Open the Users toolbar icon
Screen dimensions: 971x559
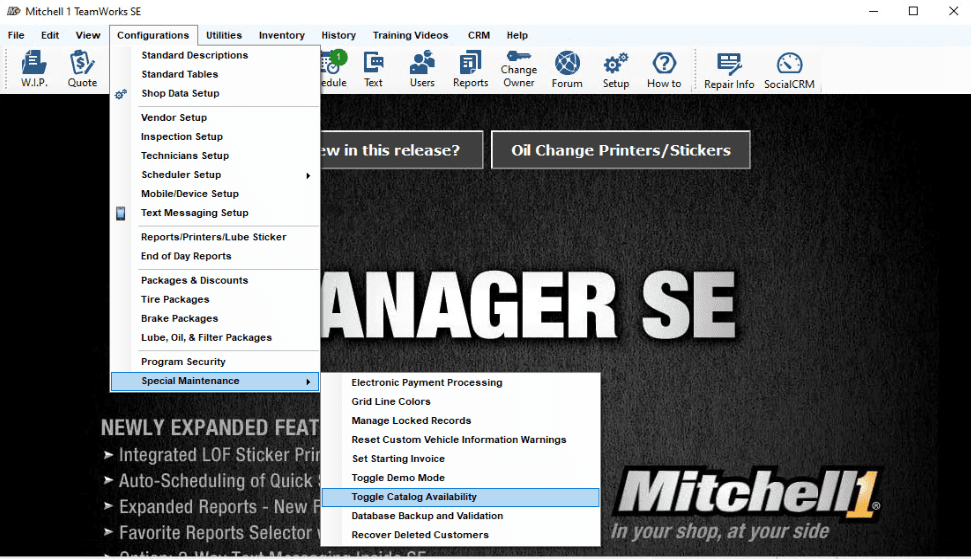coord(422,69)
